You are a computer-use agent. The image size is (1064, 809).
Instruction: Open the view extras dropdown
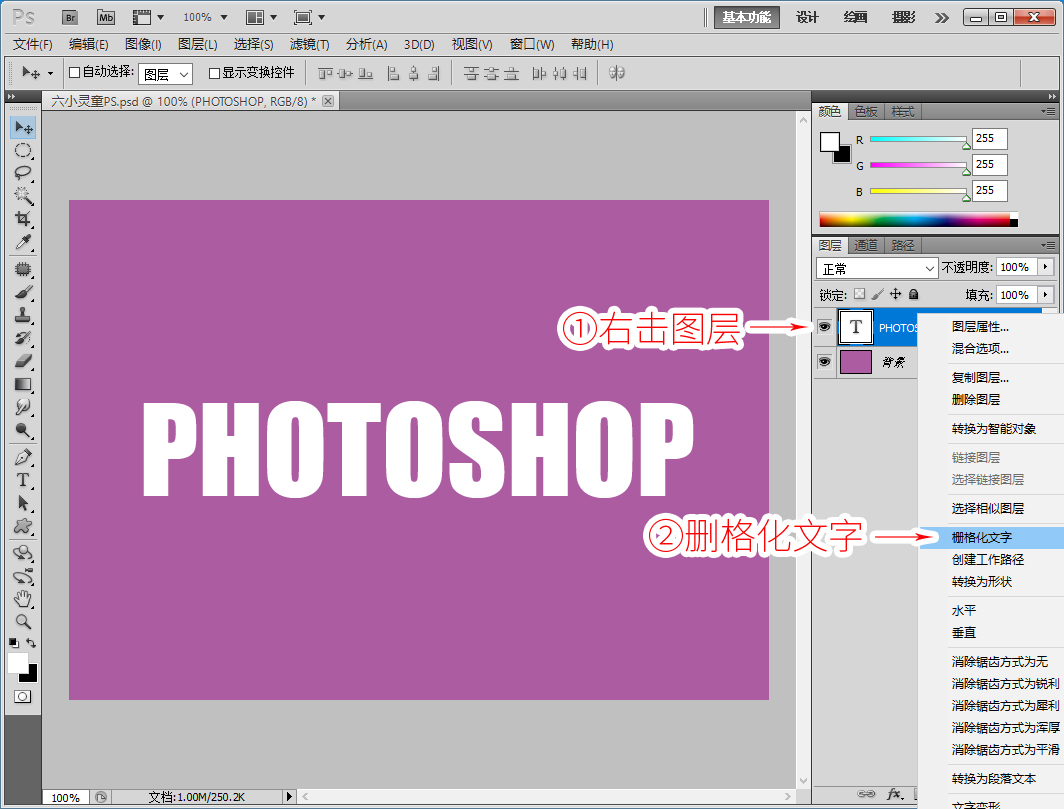click(148, 18)
